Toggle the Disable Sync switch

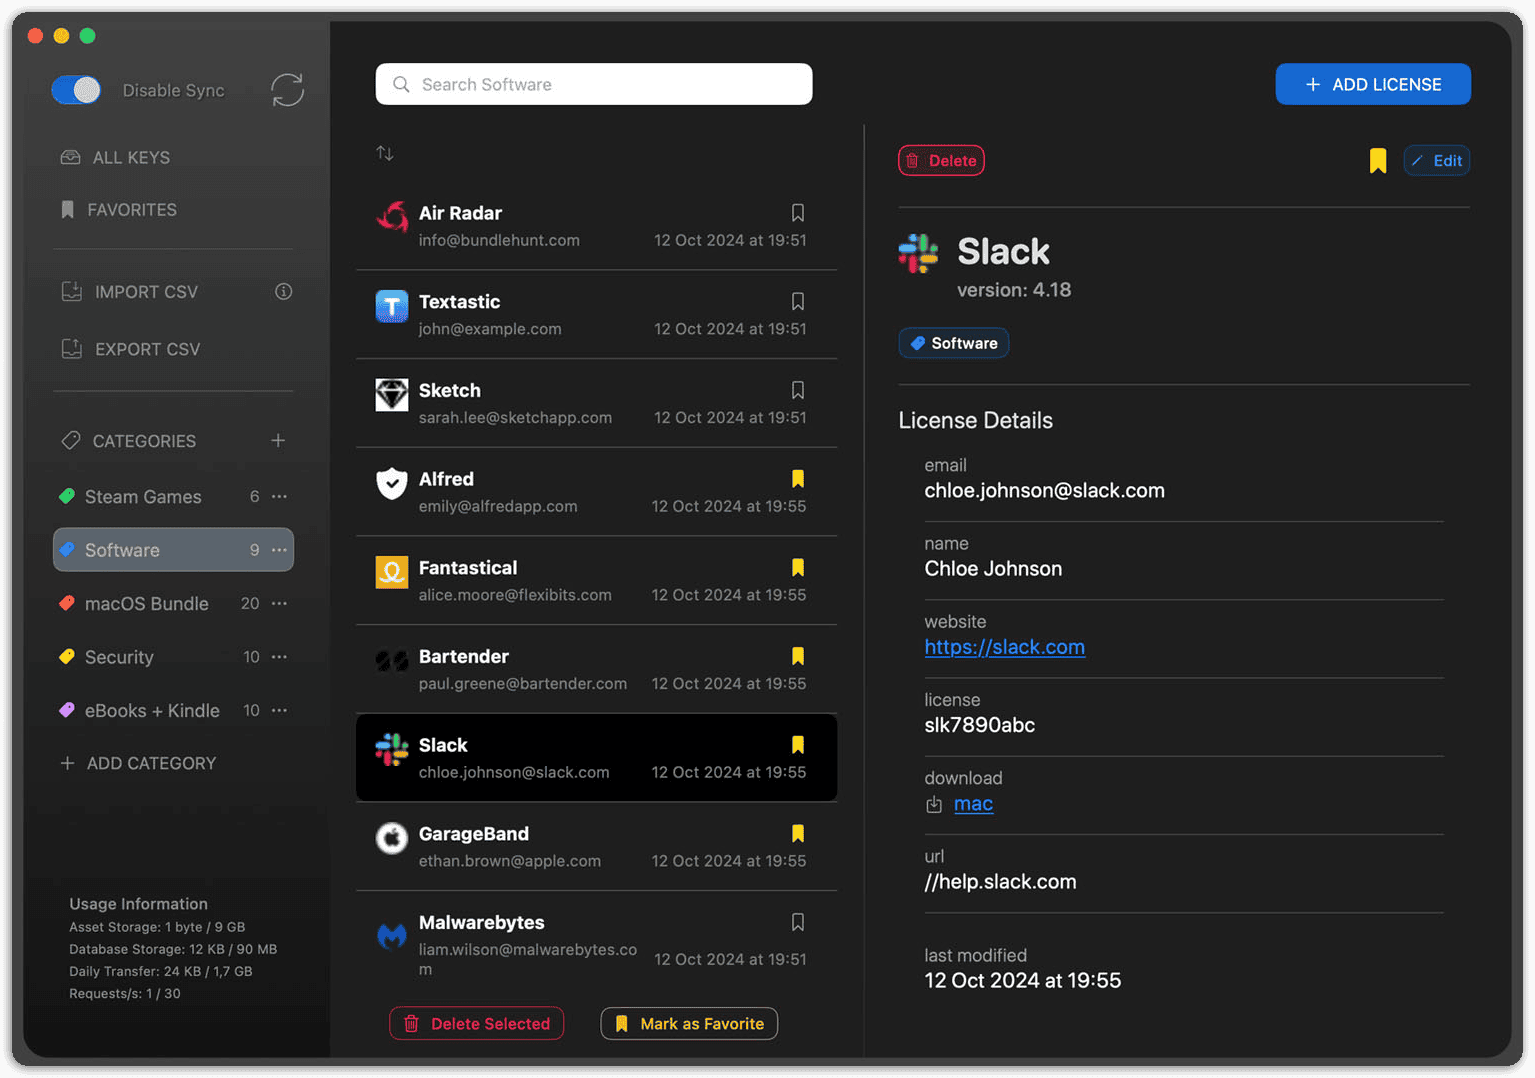pos(76,90)
